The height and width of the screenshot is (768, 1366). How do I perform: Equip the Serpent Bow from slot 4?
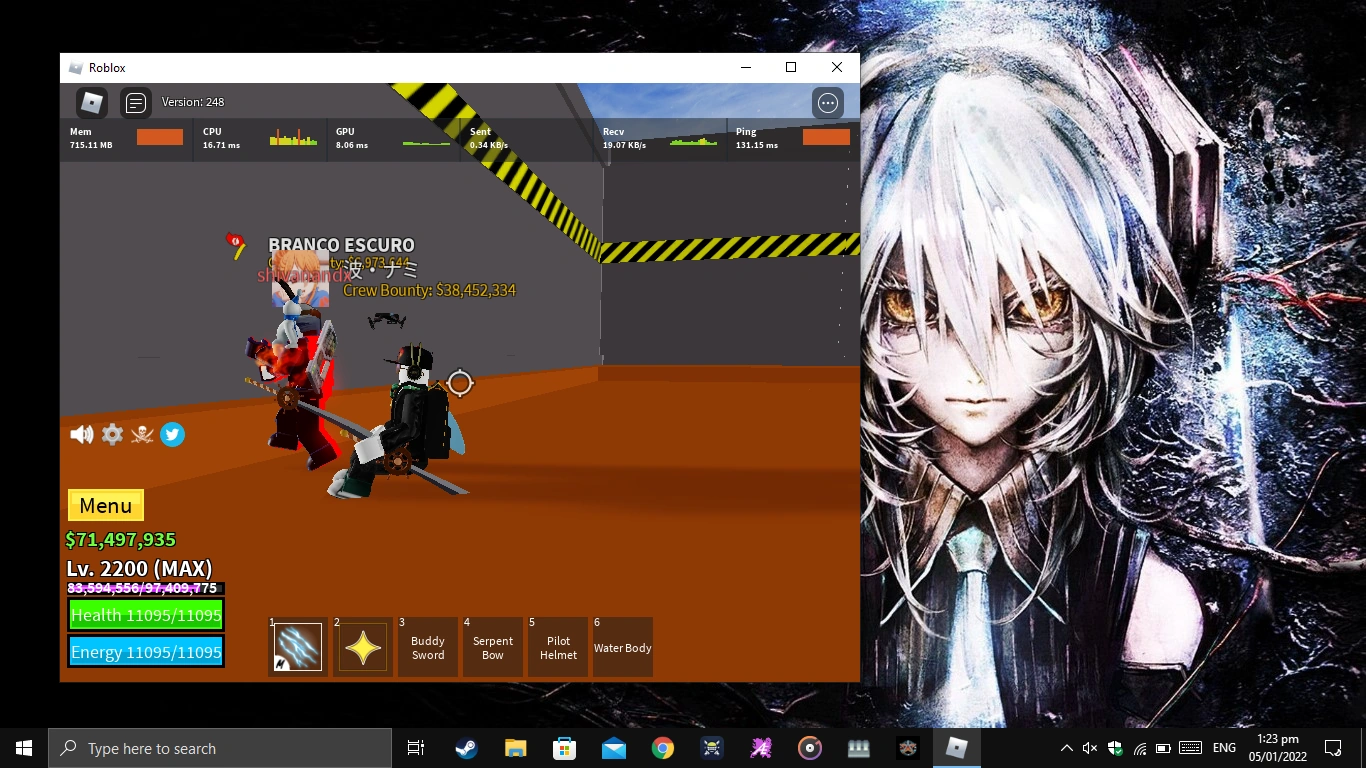(492, 647)
